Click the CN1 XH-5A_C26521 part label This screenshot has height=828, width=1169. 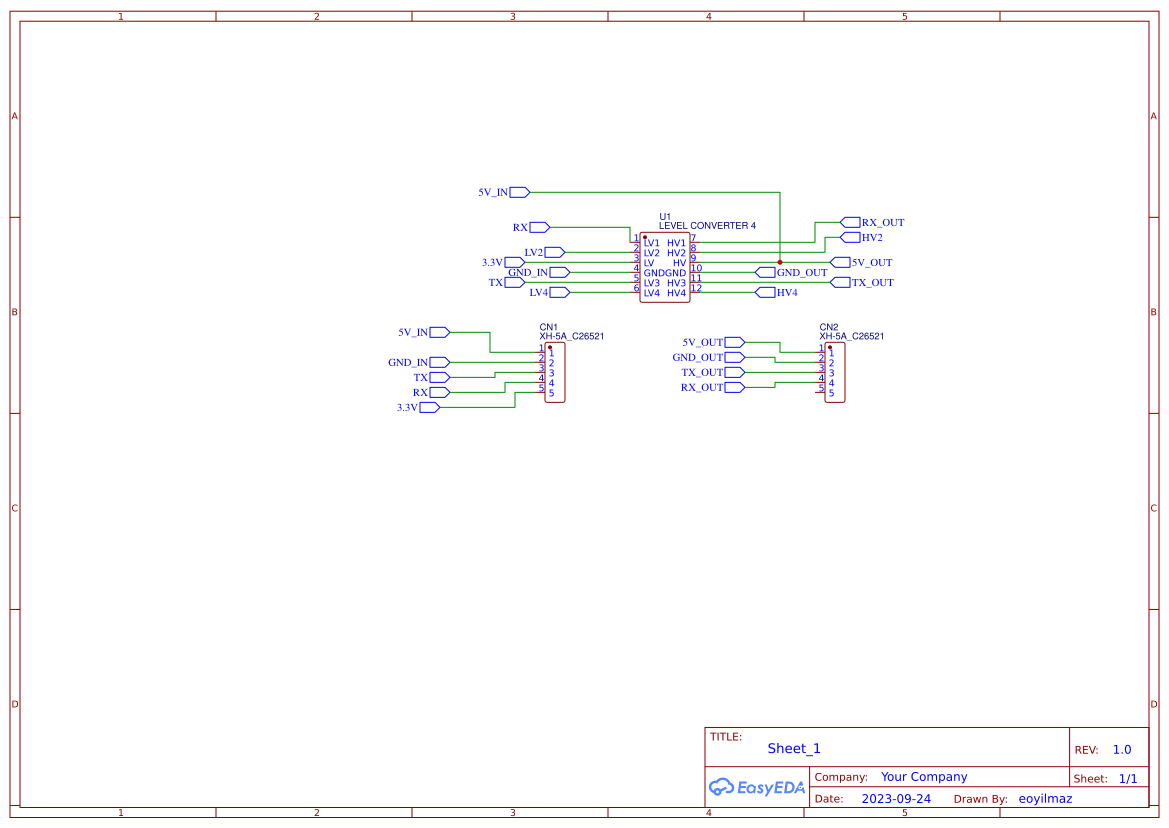click(x=572, y=336)
